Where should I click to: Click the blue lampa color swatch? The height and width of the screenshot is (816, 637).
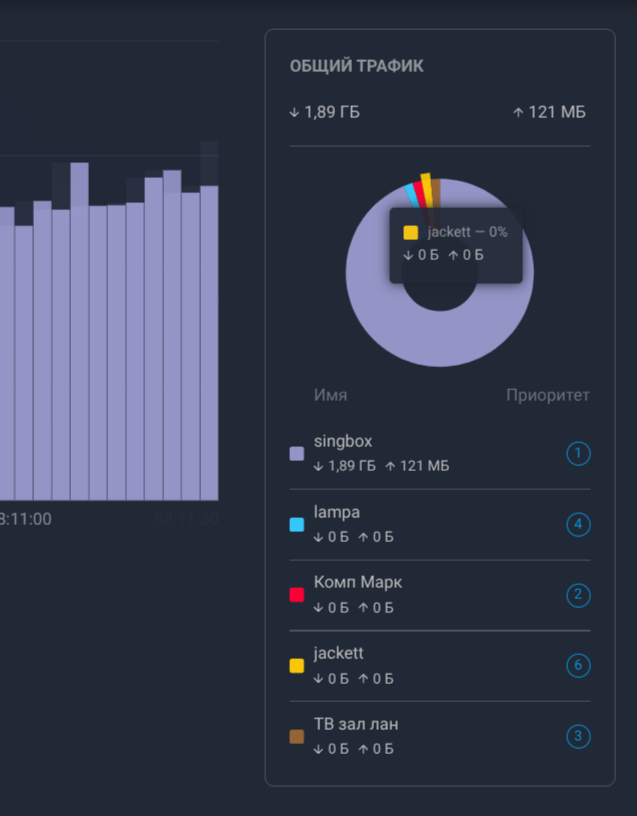pyautogui.click(x=297, y=525)
